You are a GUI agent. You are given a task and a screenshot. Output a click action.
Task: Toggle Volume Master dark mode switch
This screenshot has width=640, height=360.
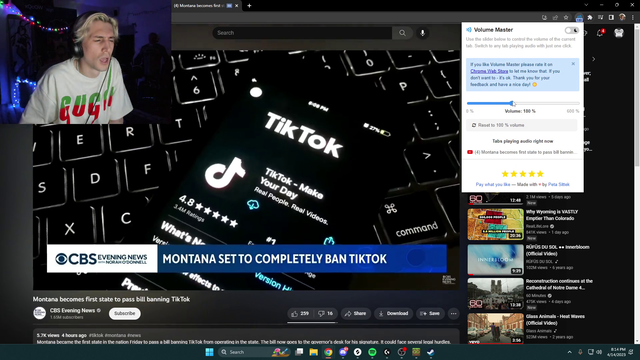pyautogui.click(x=571, y=30)
